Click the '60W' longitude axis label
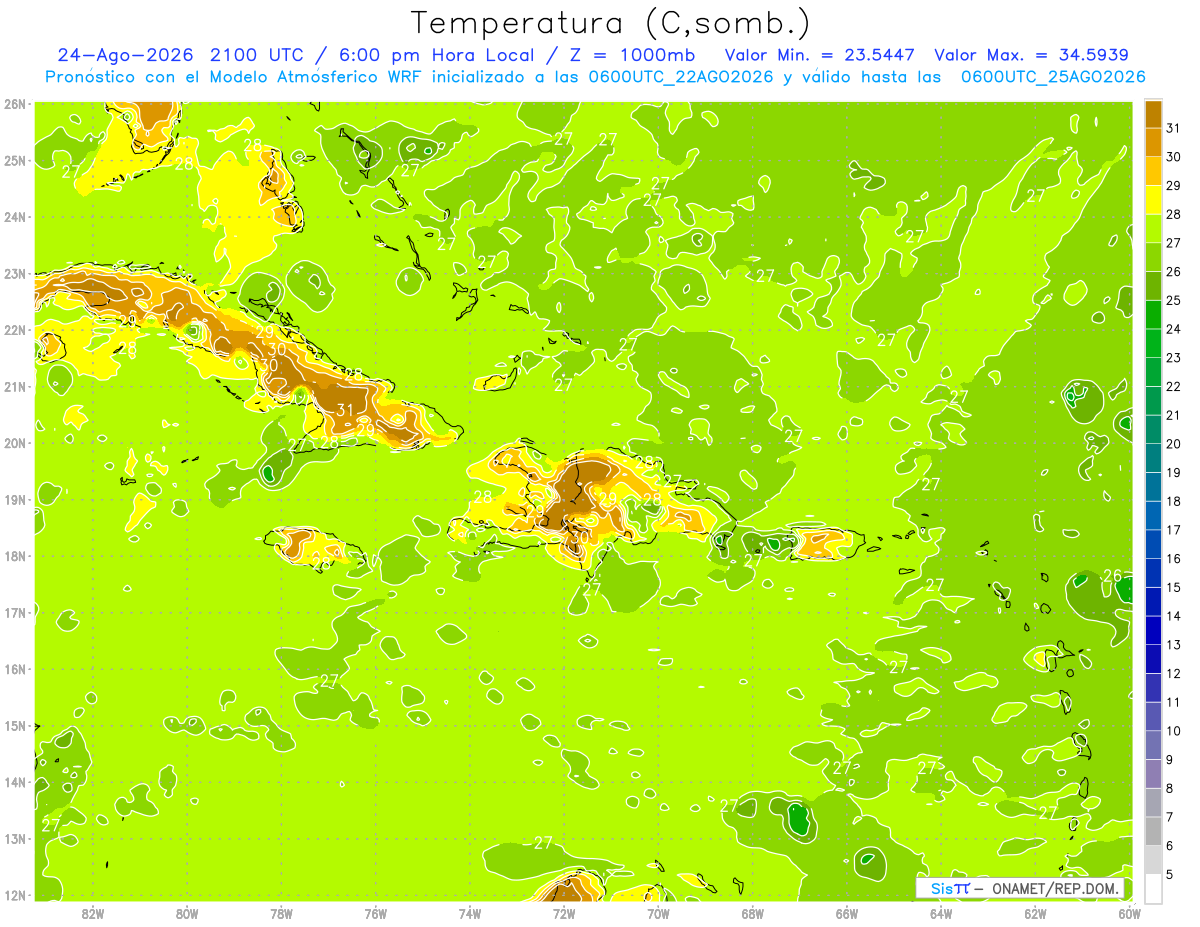Screen dimensions: 1200x927 point(1129,913)
